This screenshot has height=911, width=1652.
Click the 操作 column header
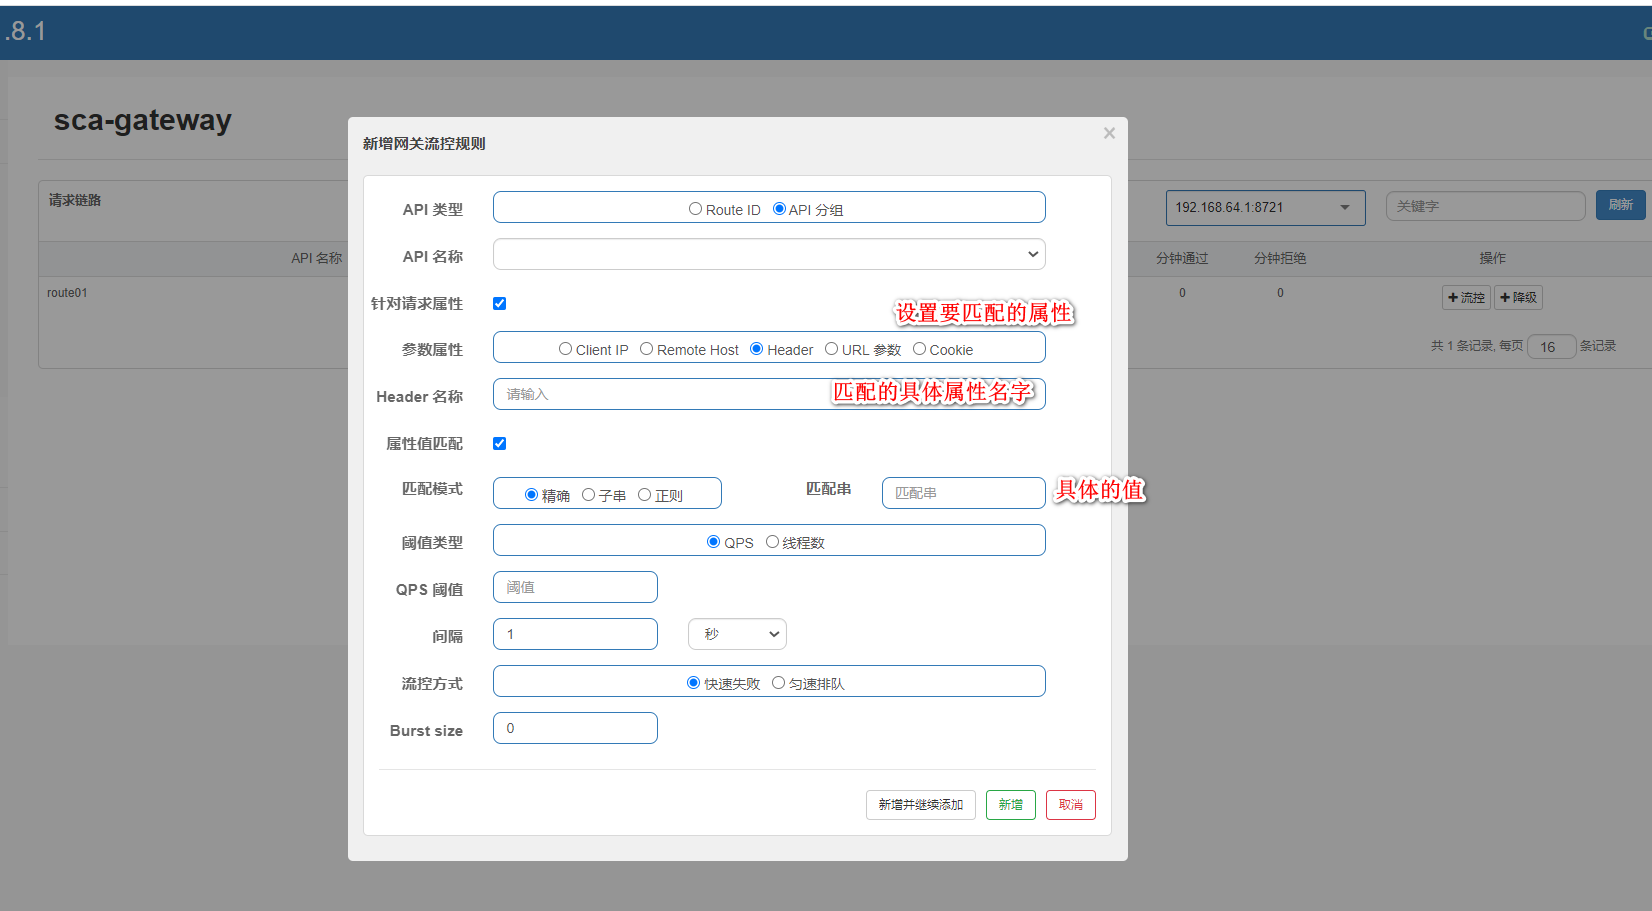tap(1493, 258)
